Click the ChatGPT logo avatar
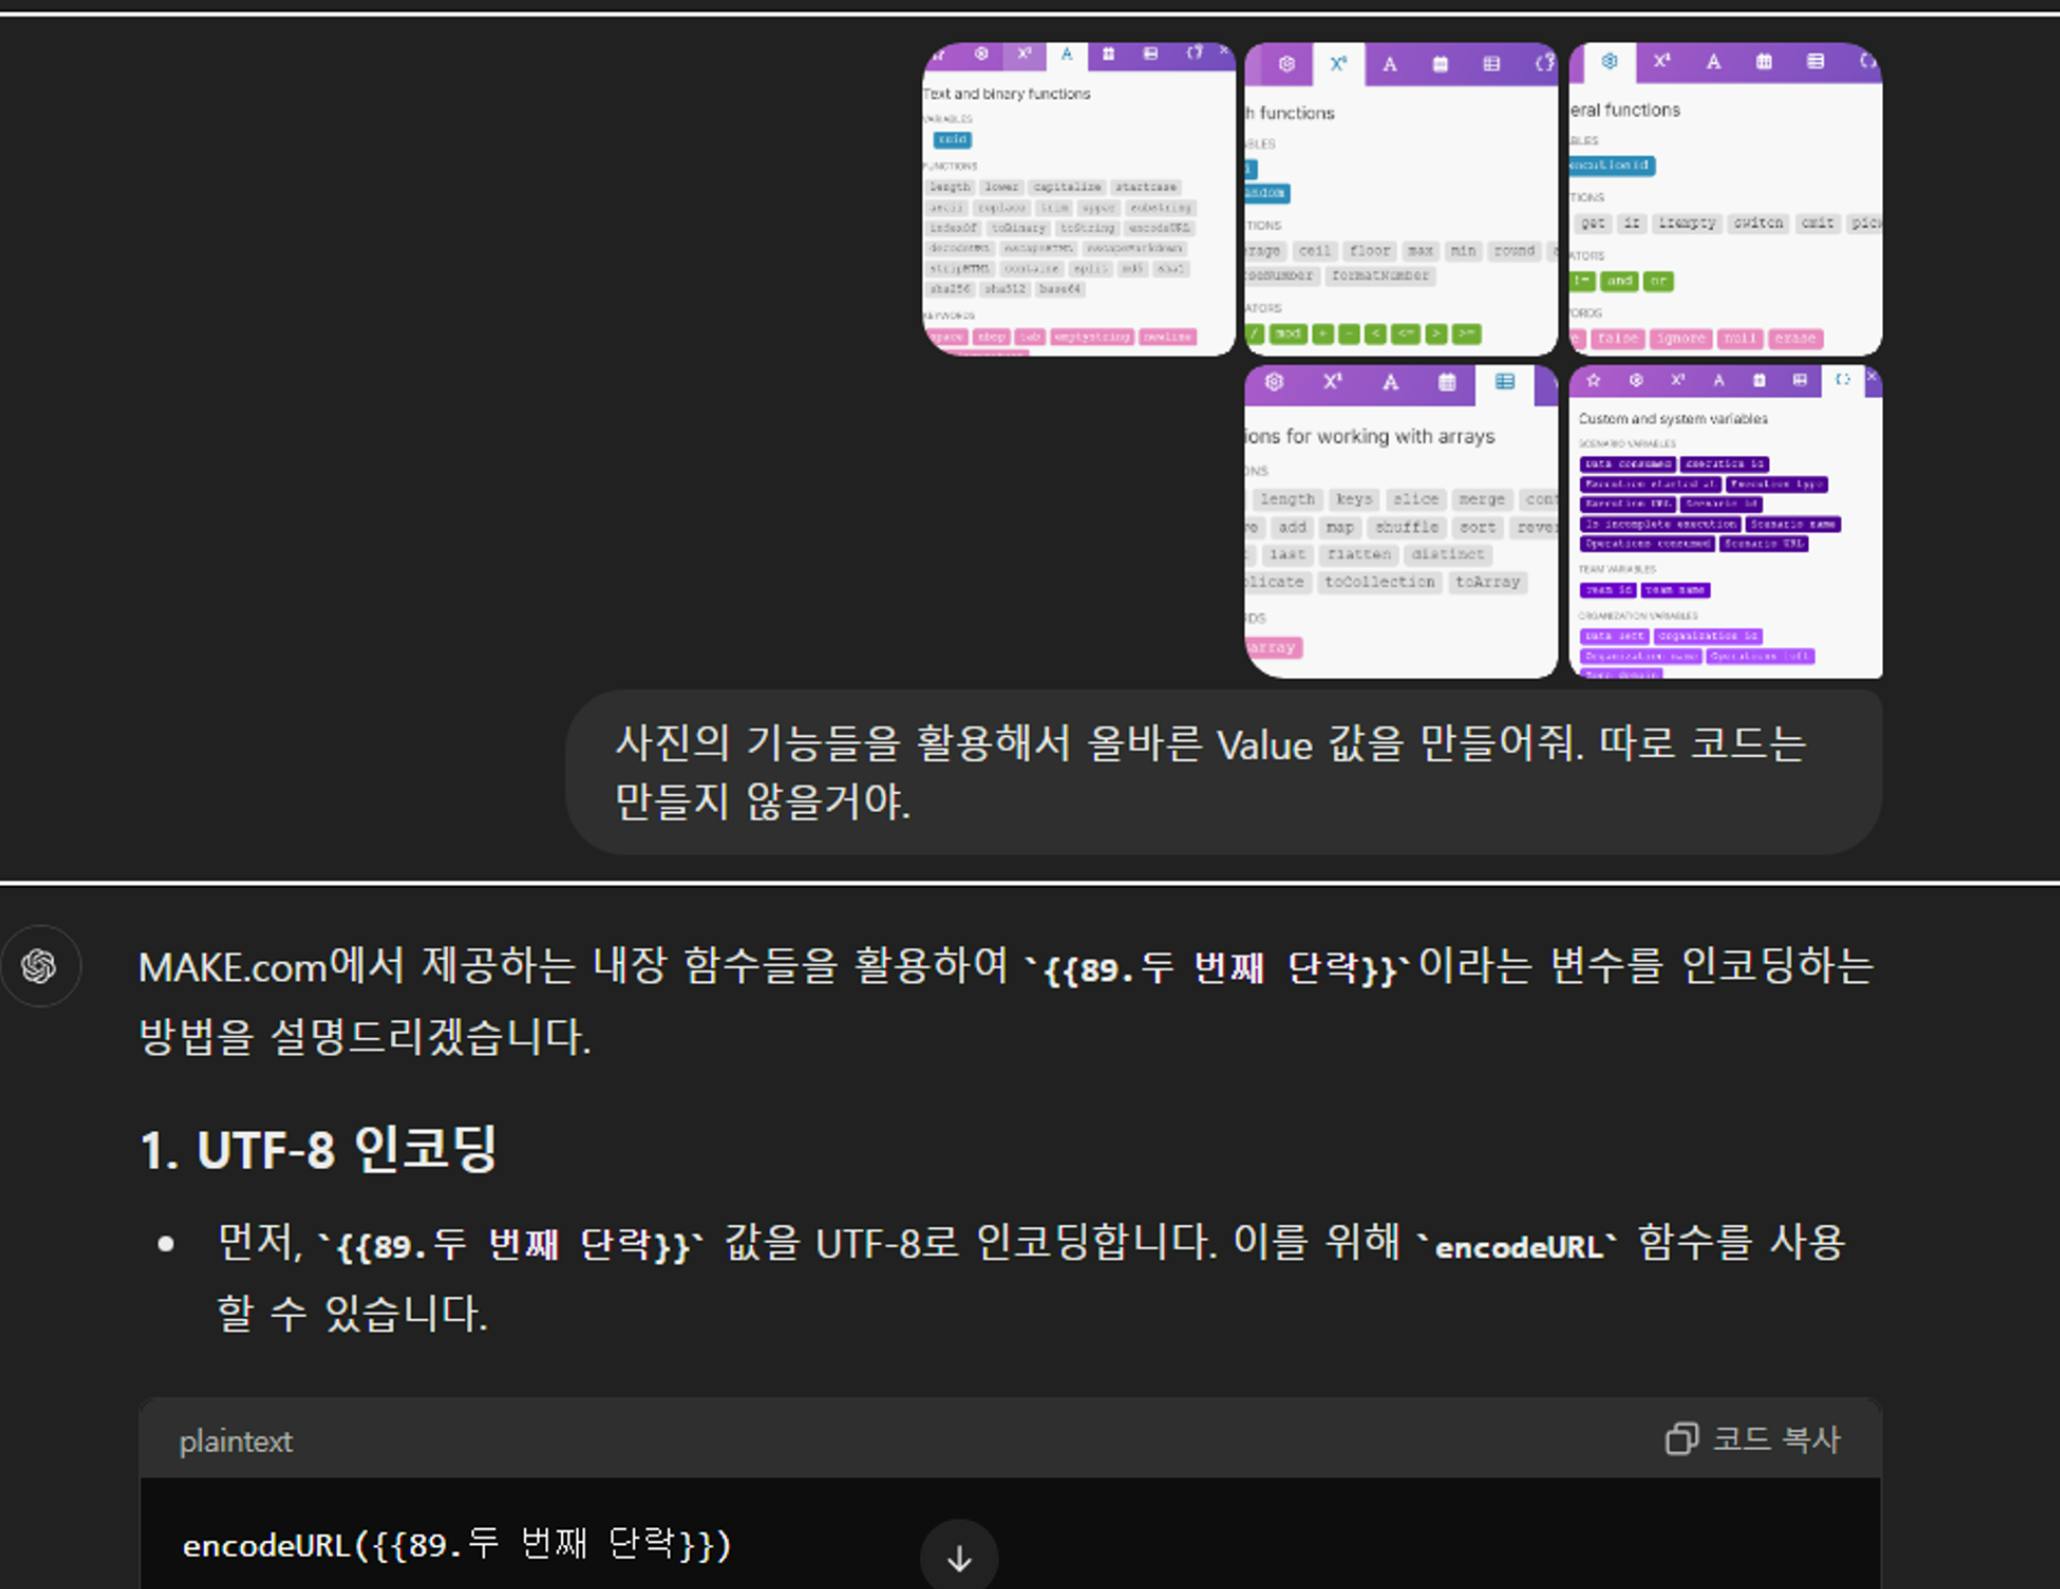Viewport: 2060px width, 1589px height. (x=40, y=966)
